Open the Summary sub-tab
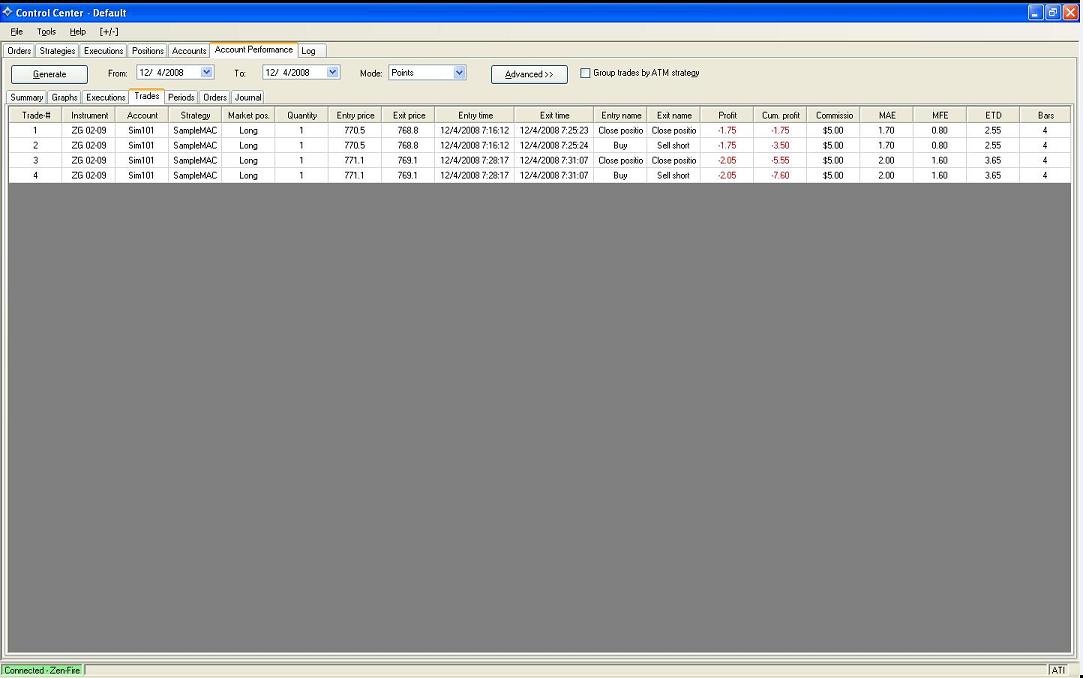The image size is (1083, 678). click(26, 97)
